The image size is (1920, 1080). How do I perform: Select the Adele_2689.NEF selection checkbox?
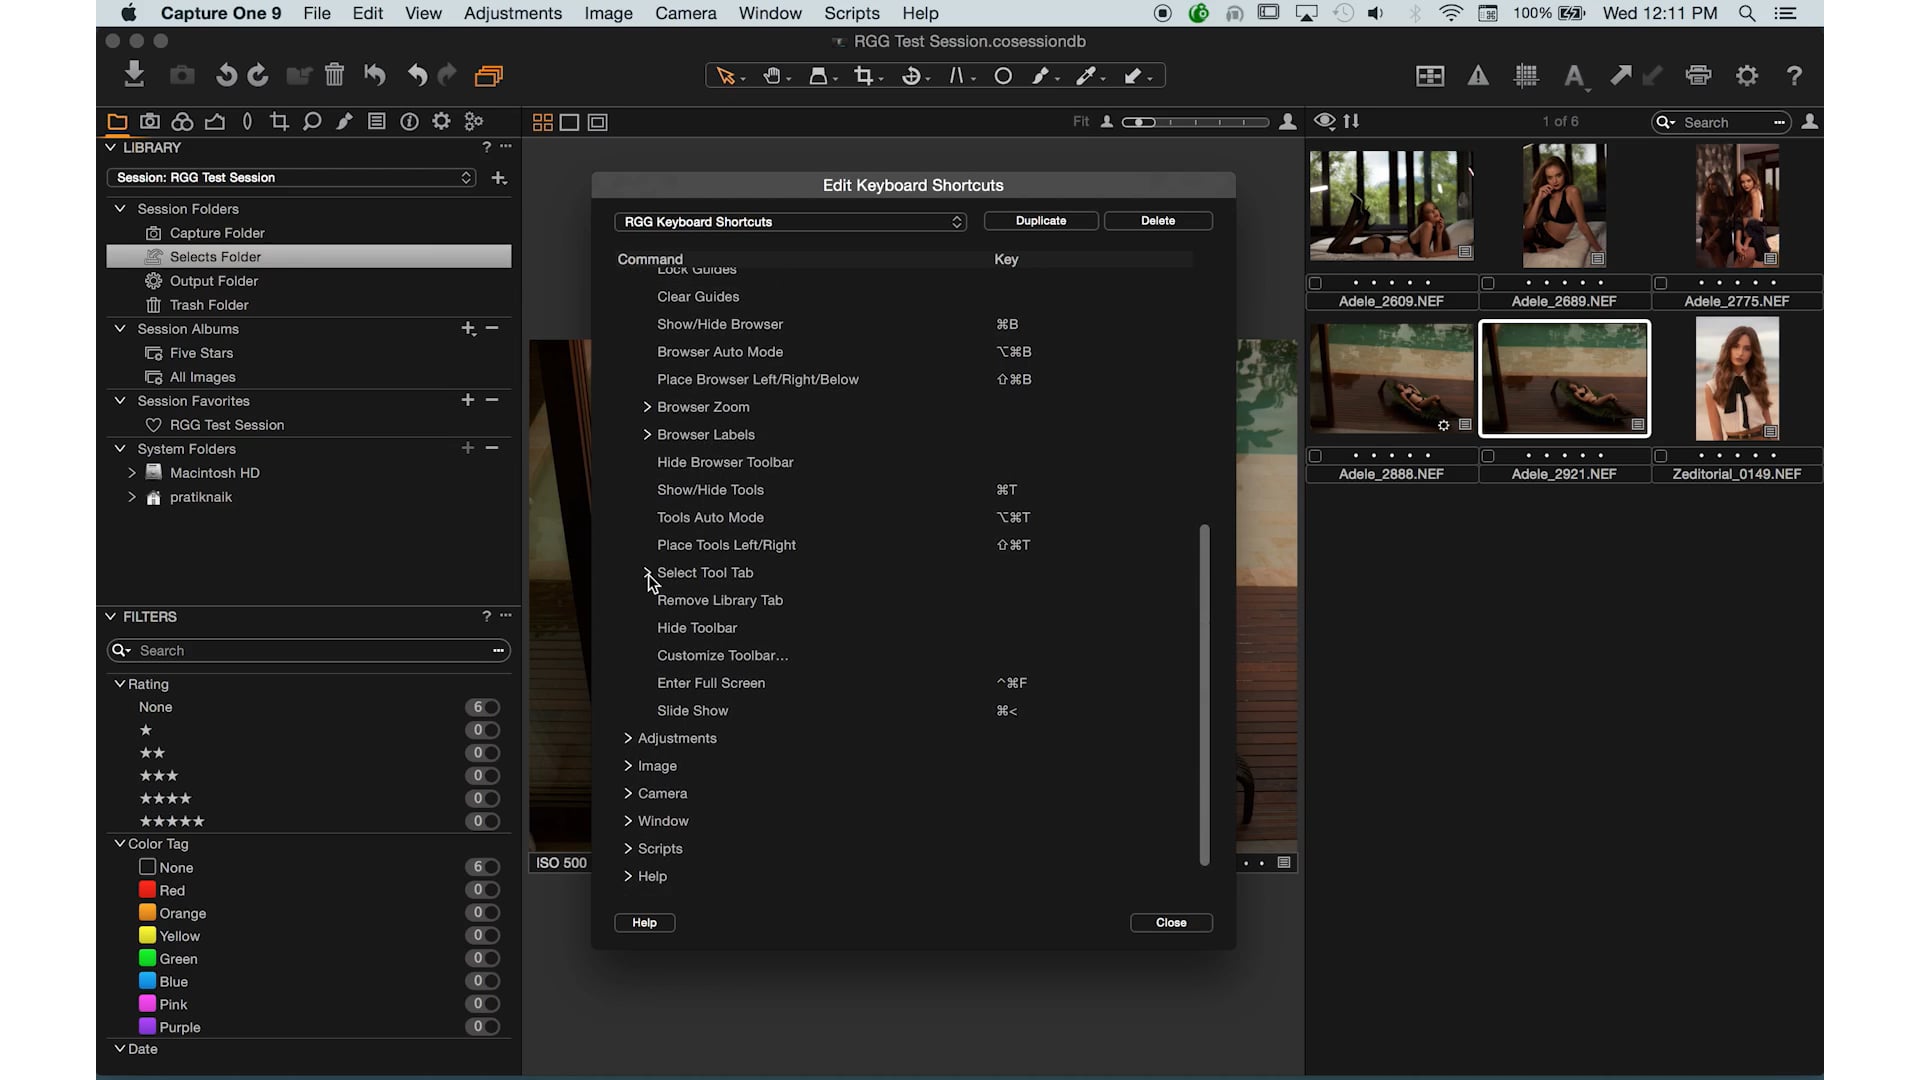point(1487,282)
